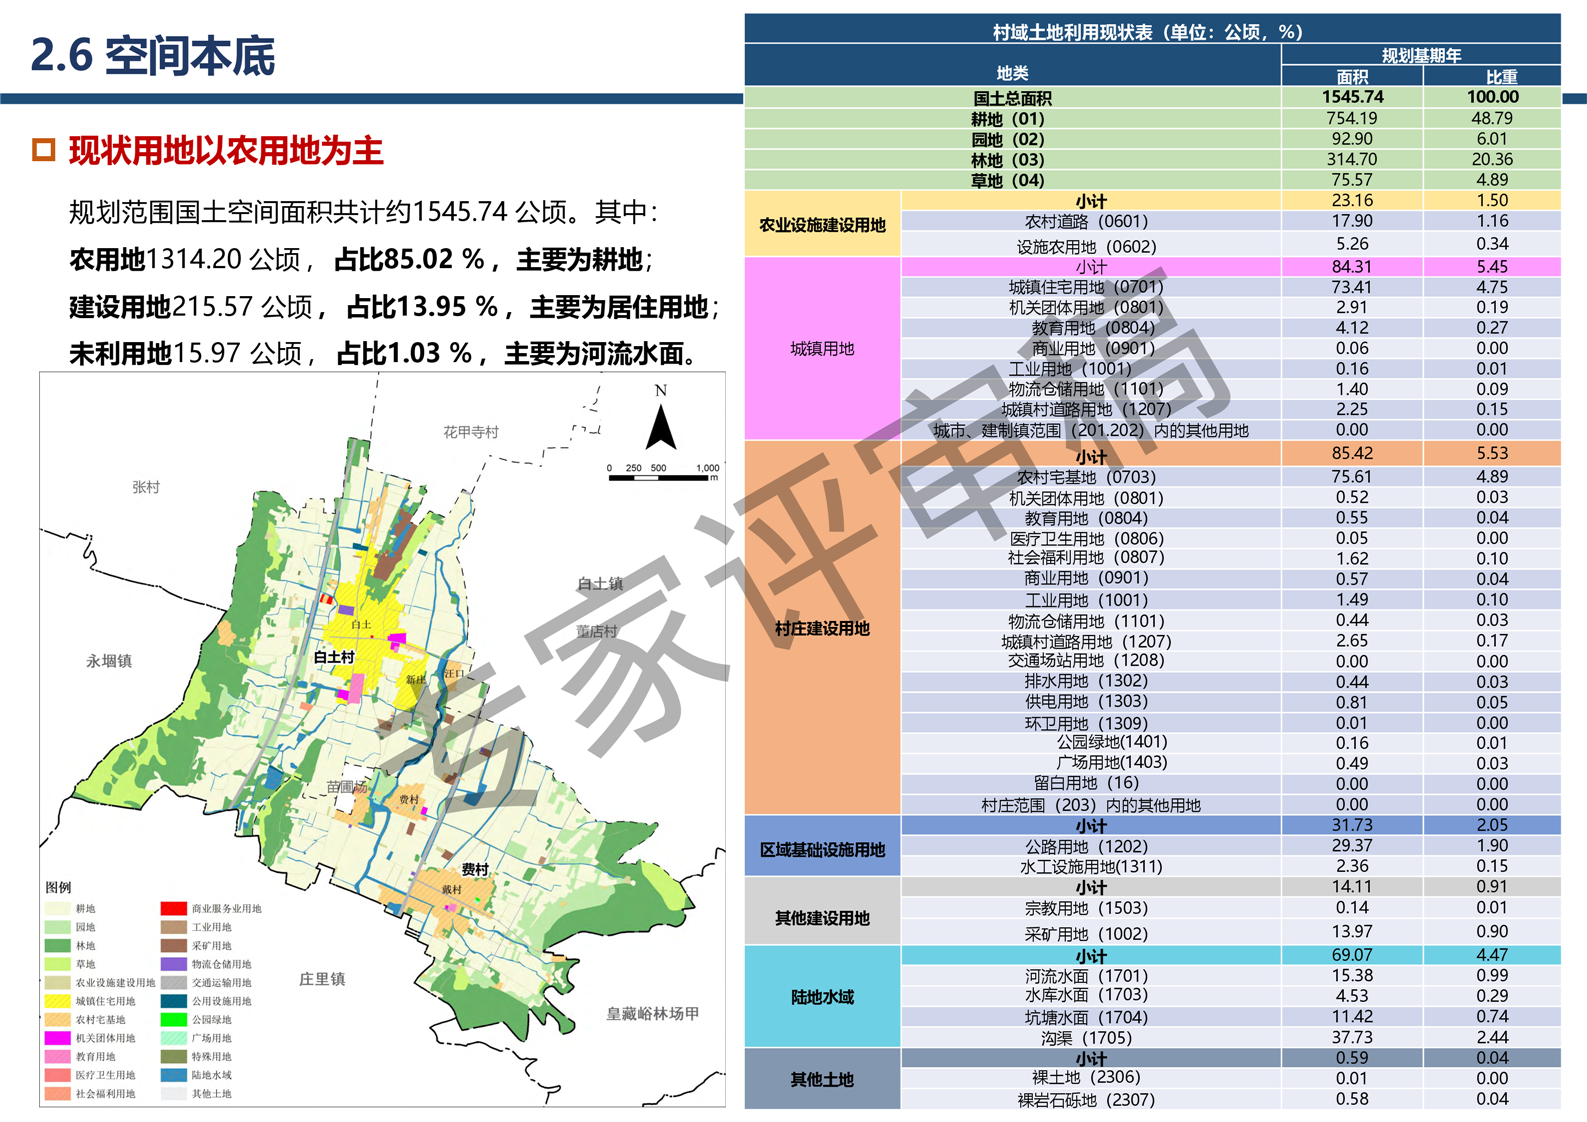Click the bold 白土村 map label
This screenshot has height=1122, width=1587.
(334, 657)
